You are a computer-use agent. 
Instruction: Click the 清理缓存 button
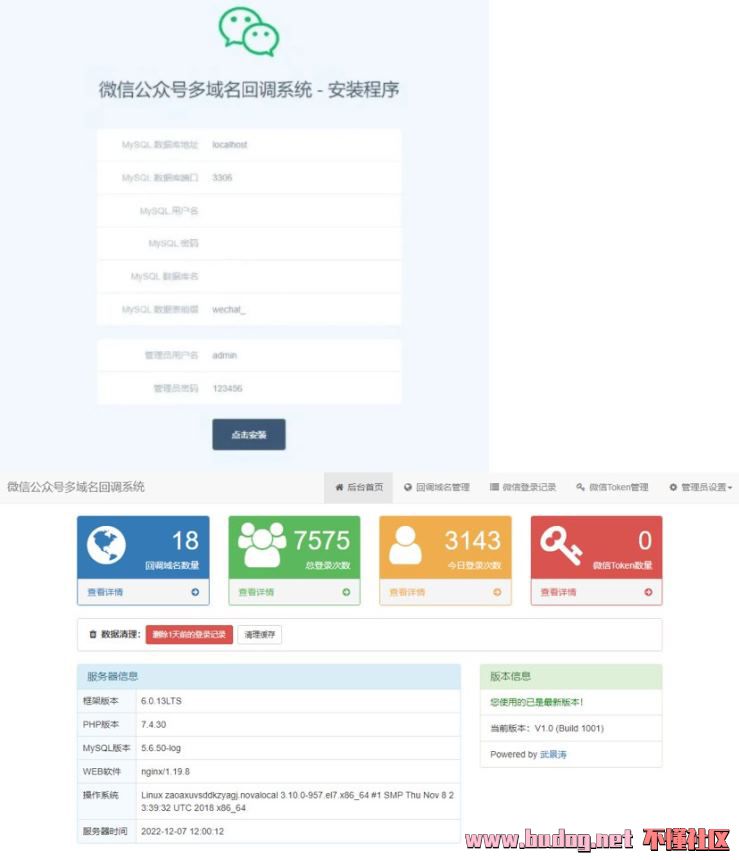pyautogui.click(x=259, y=634)
